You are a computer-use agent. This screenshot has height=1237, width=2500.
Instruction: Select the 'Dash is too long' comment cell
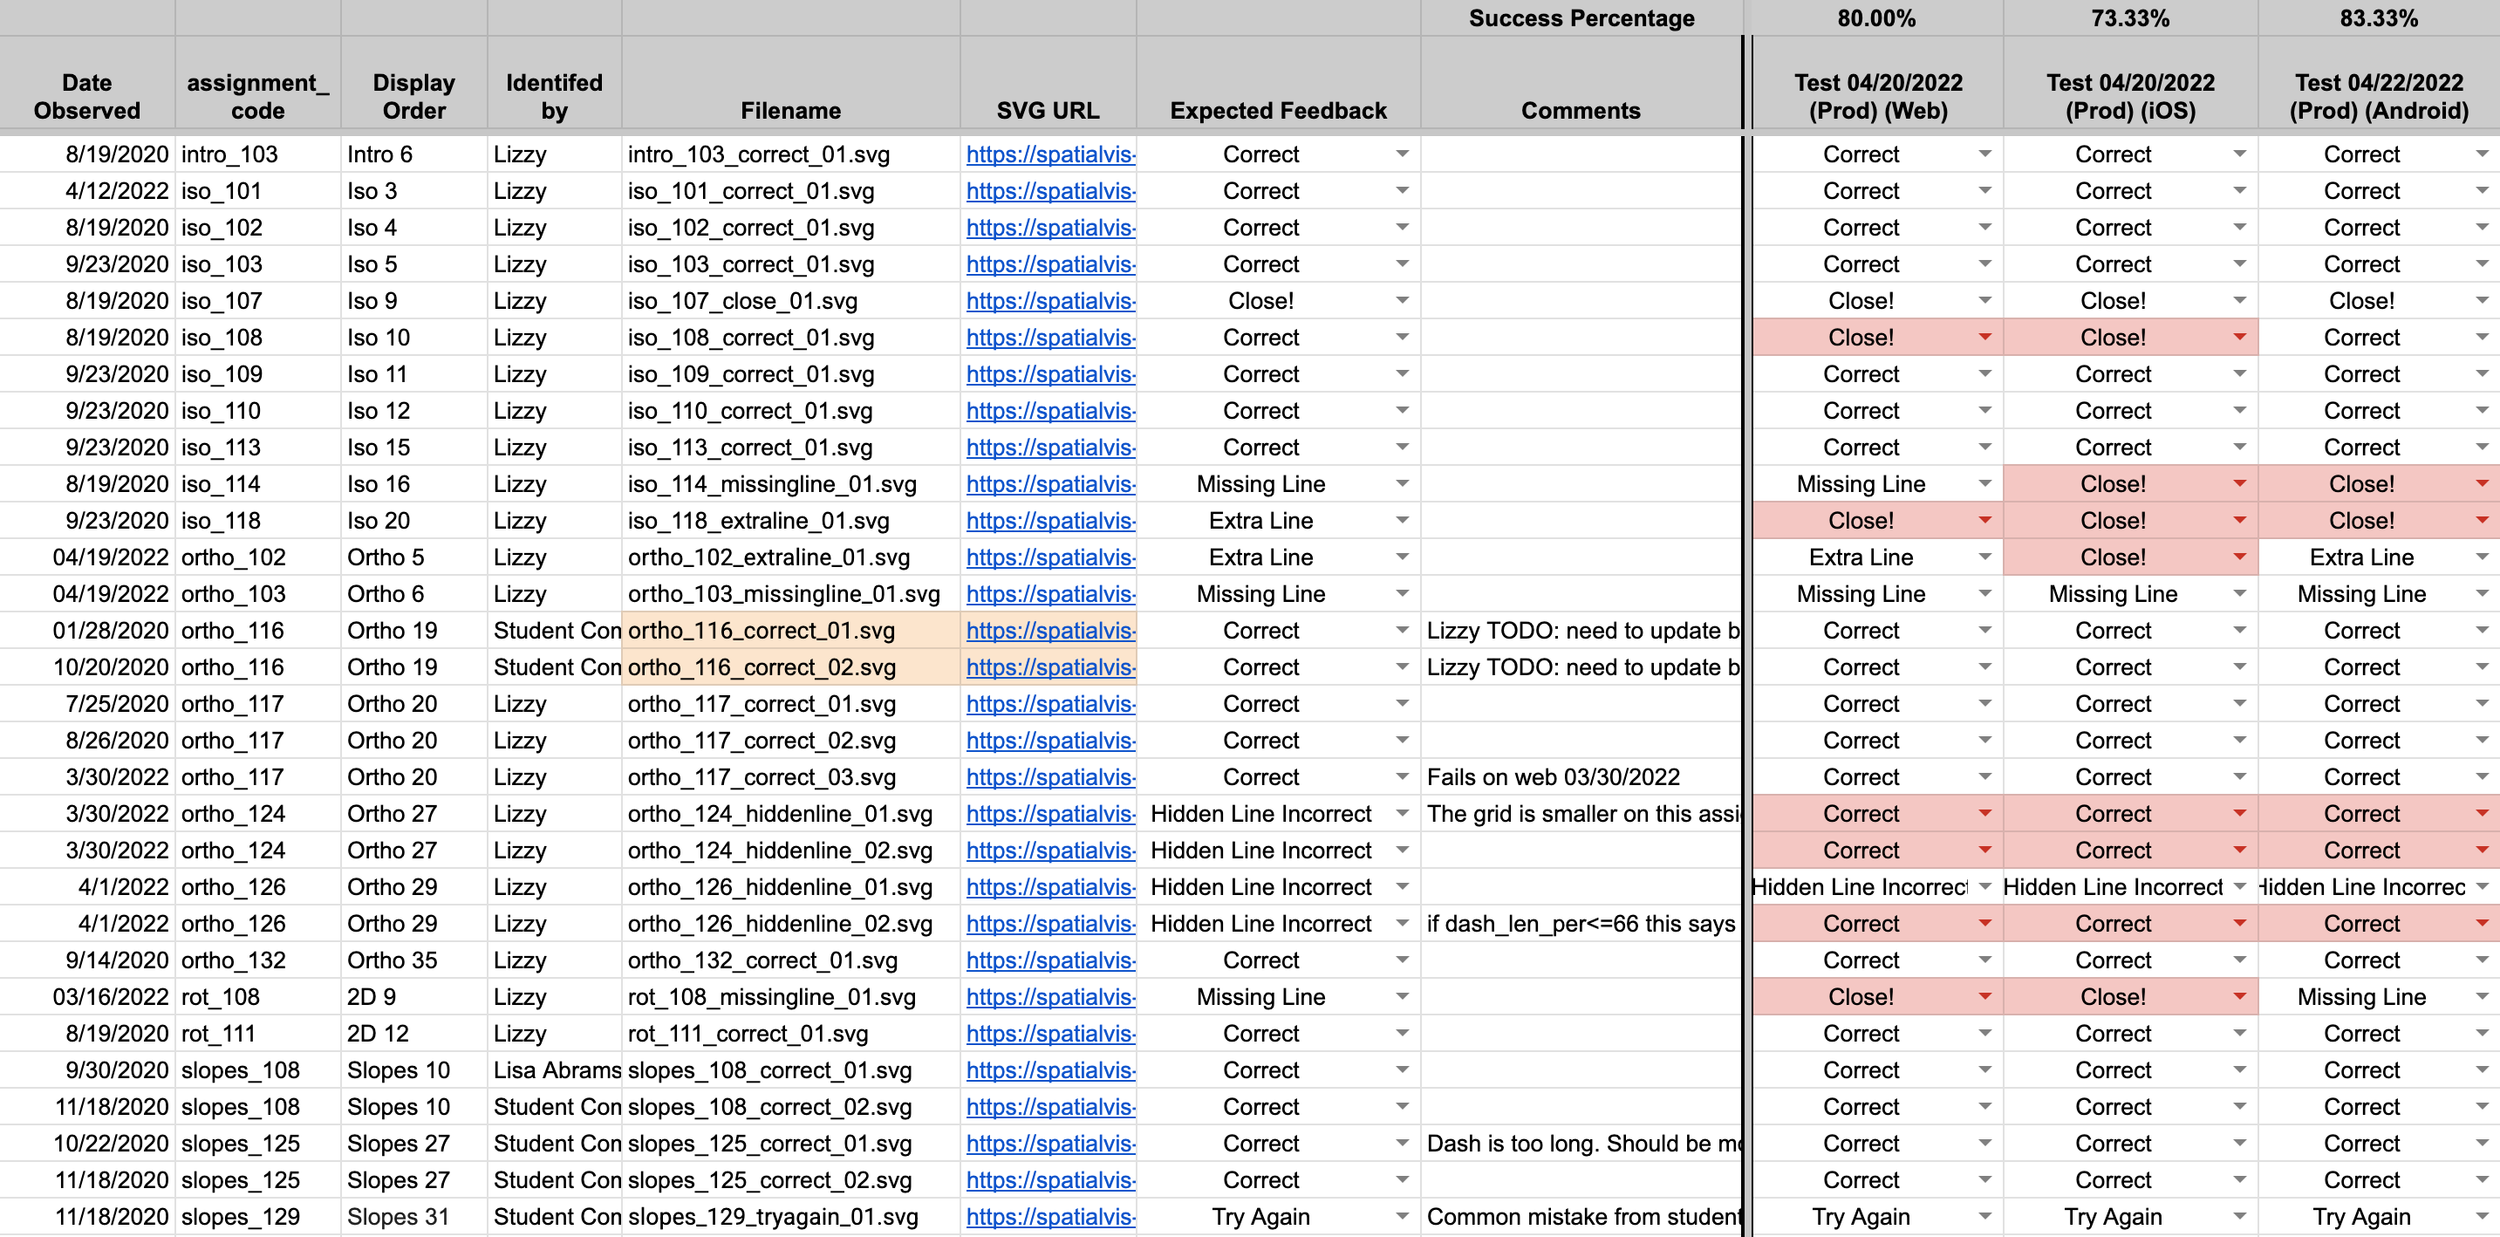tap(1581, 1144)
